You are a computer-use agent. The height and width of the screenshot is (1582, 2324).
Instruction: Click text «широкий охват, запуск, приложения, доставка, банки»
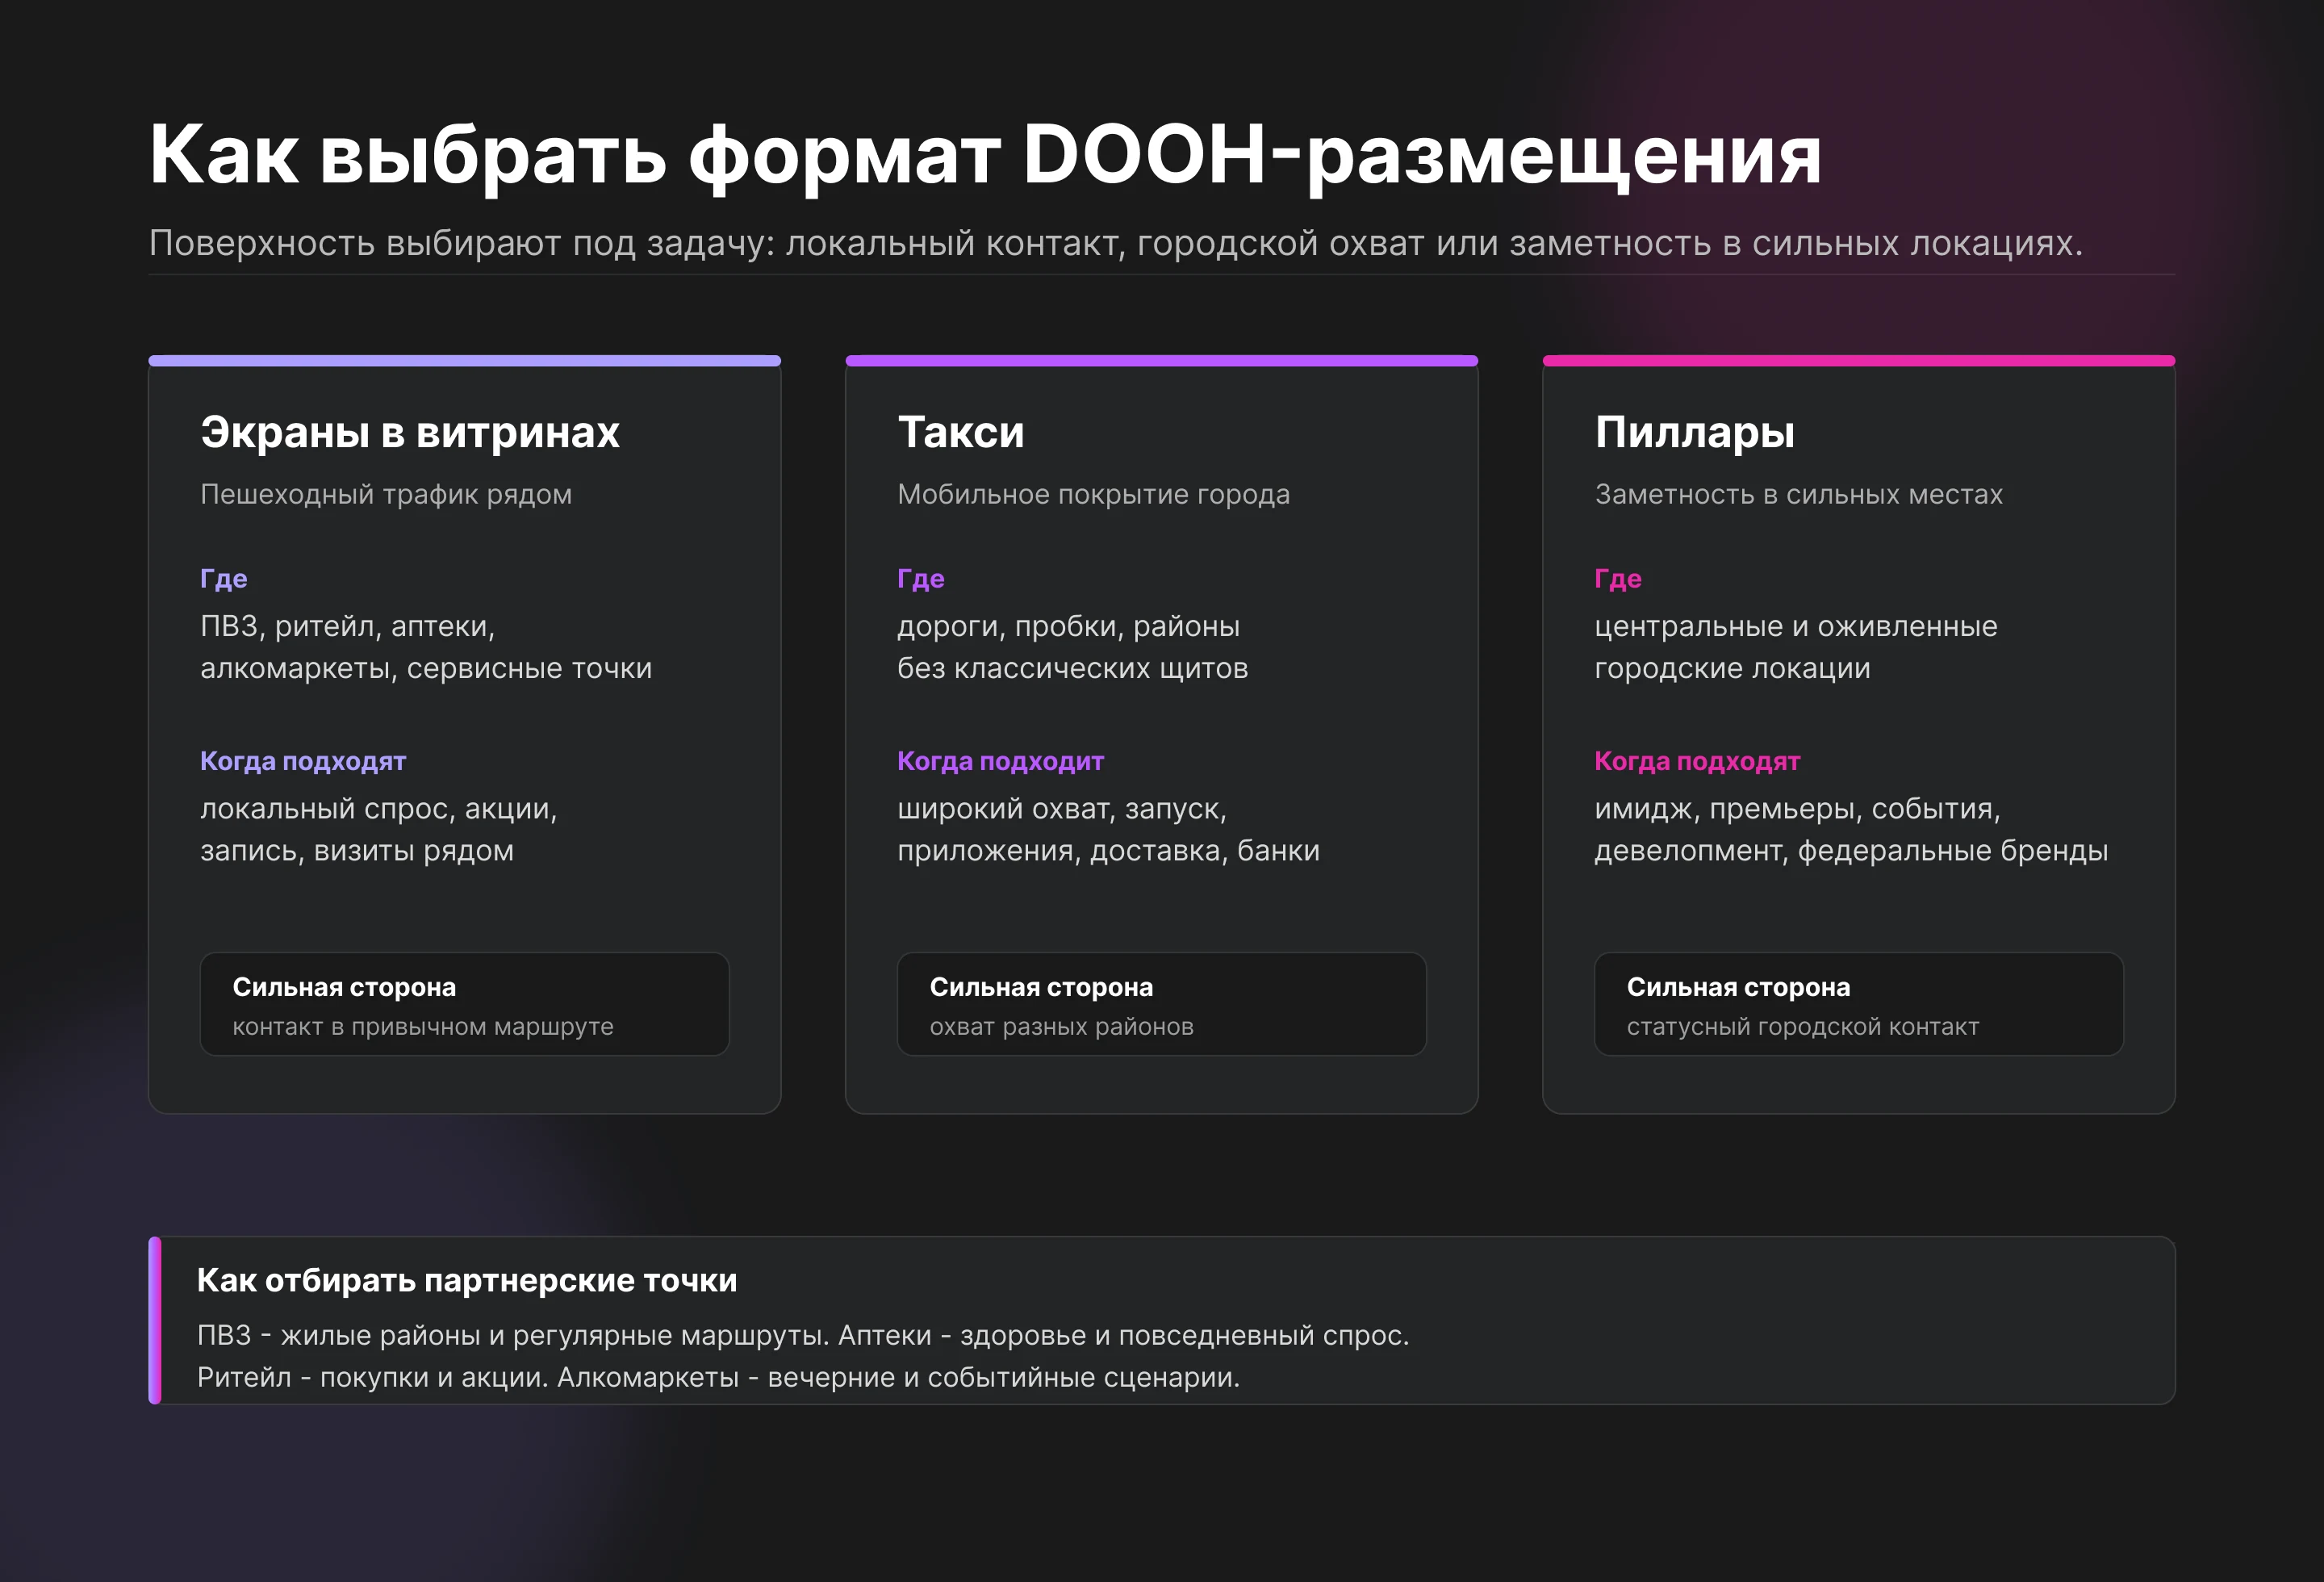pyautogui.click(x=1109, y=830)
